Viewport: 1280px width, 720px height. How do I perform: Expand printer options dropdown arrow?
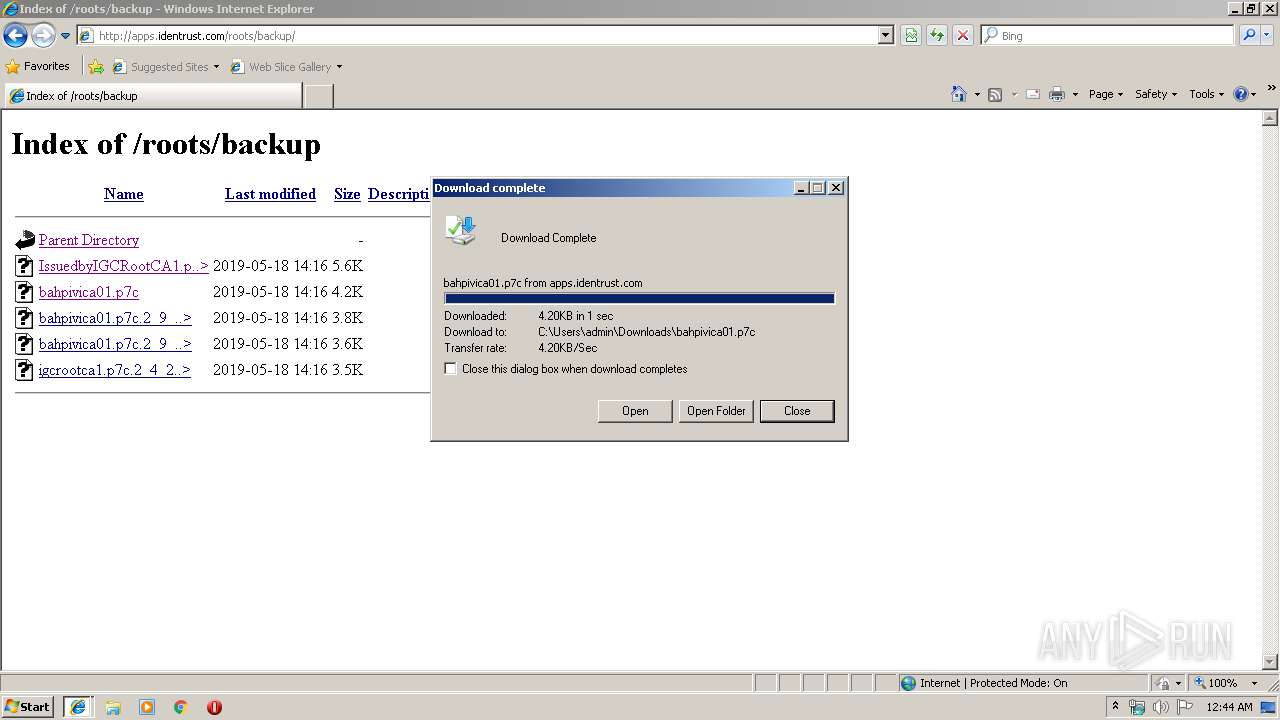[x=1075, y=94]
